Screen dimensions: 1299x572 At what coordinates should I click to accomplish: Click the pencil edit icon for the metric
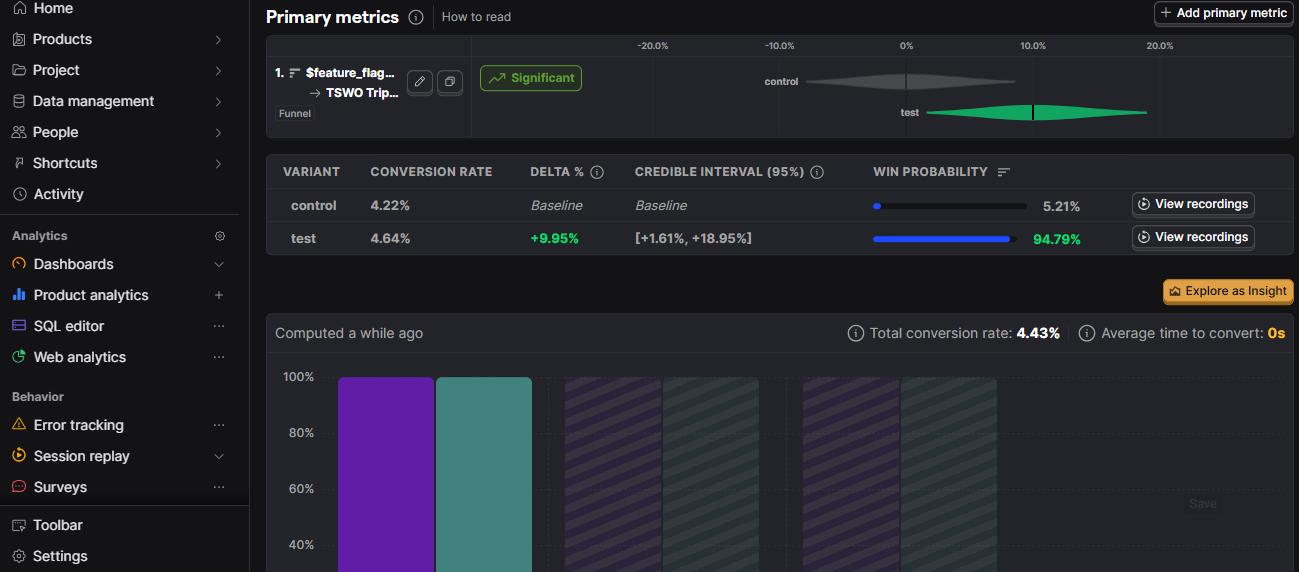(420, 82)
